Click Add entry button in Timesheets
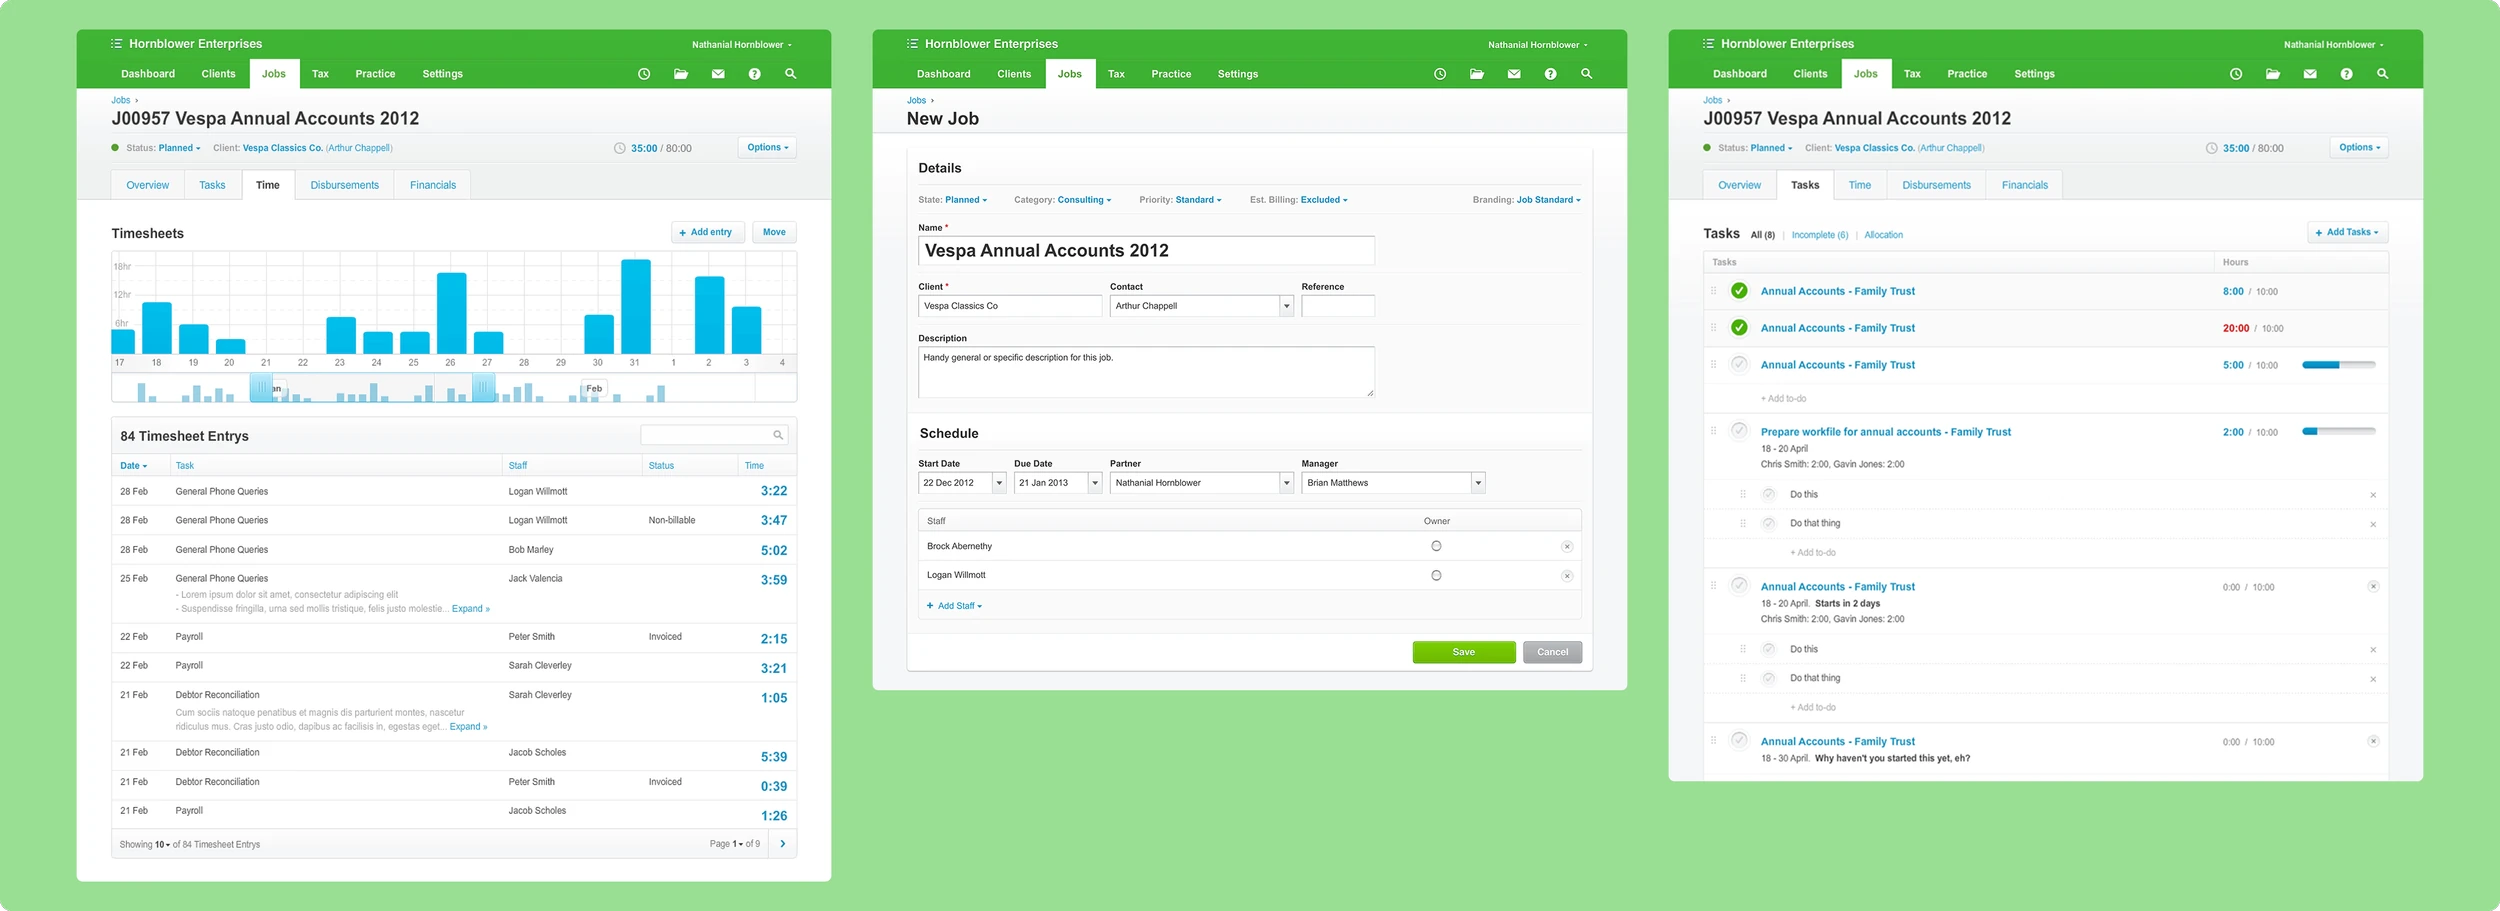The image size is (2500, 911). coord(708,232)
